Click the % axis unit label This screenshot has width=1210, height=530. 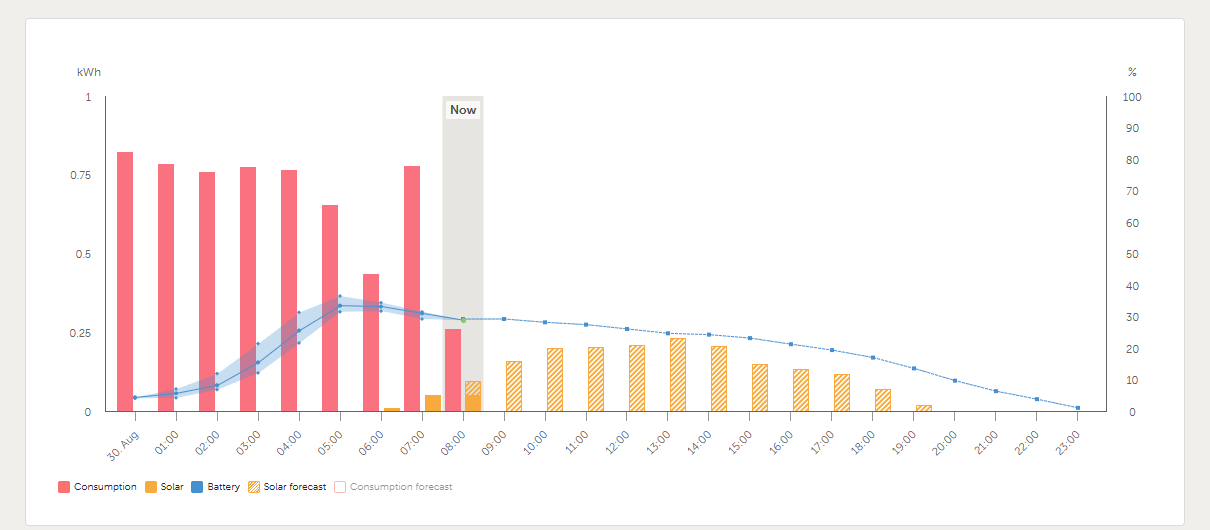coord(1132,72)
